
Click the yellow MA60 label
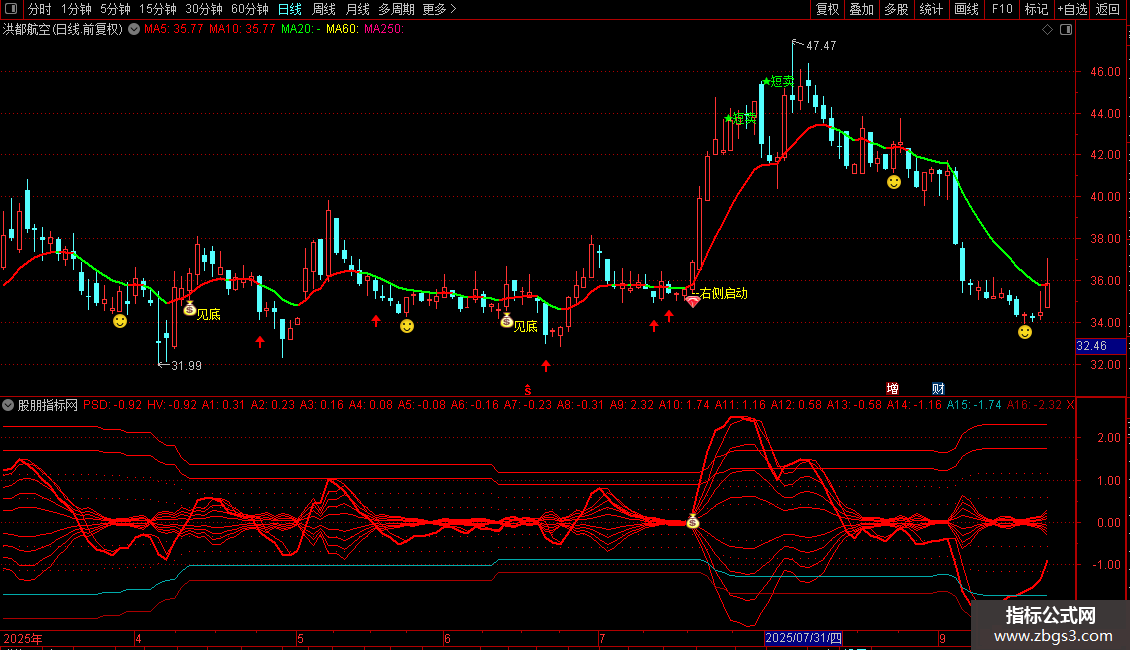click(x=342, y=29)
